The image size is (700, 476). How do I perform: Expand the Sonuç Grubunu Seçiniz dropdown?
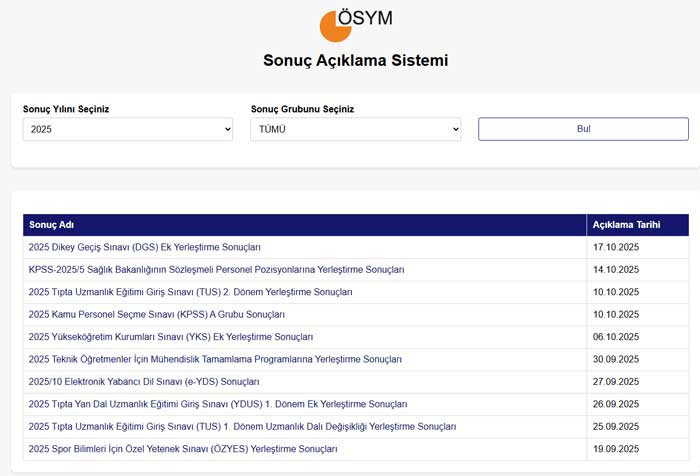point(355,129)
